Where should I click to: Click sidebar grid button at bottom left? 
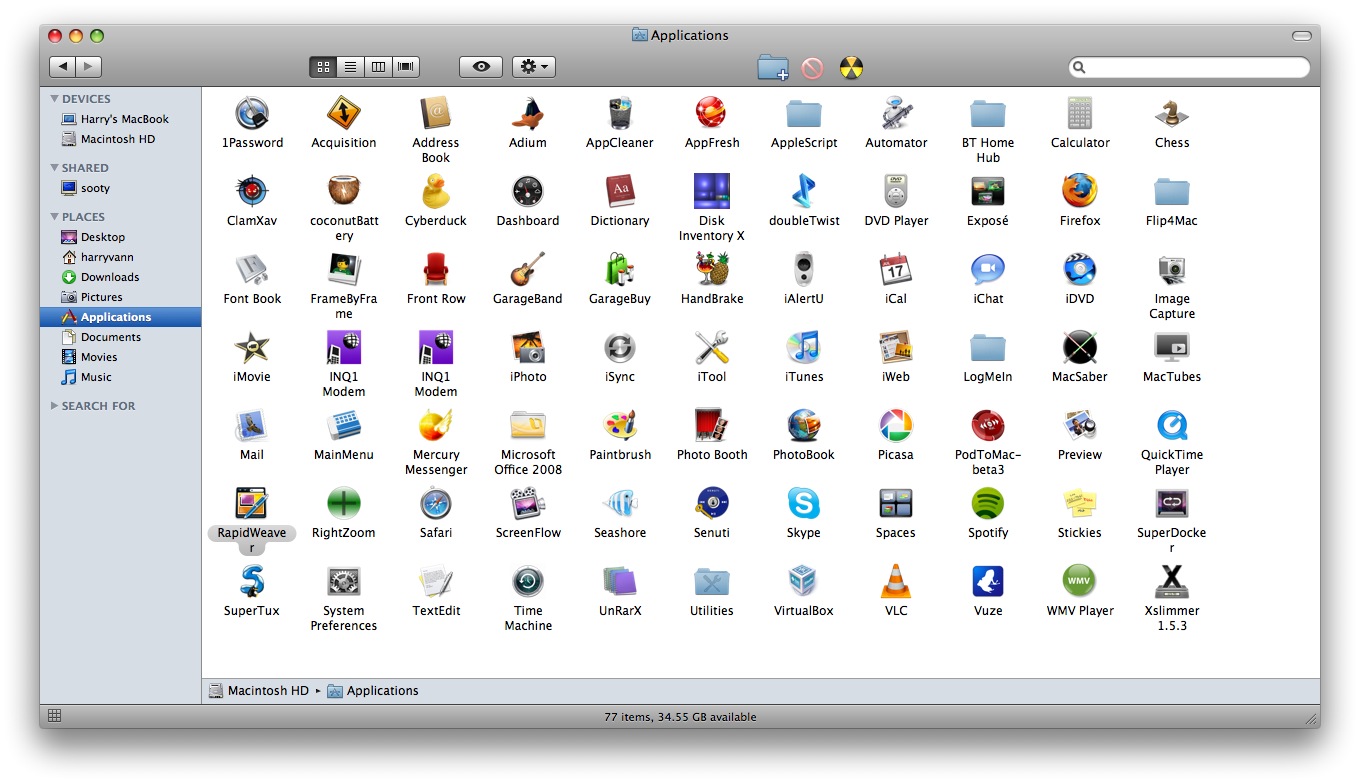[54, 716]
